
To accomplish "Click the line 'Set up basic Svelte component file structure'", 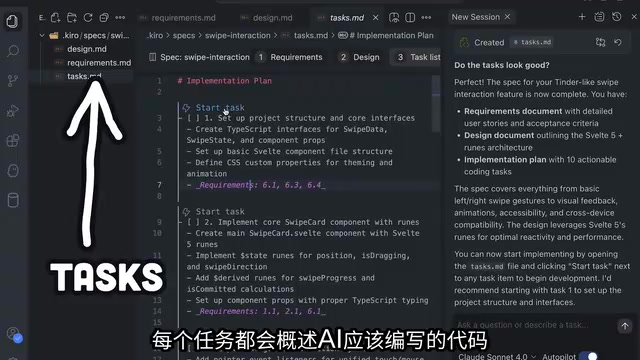I will (290, 151).
